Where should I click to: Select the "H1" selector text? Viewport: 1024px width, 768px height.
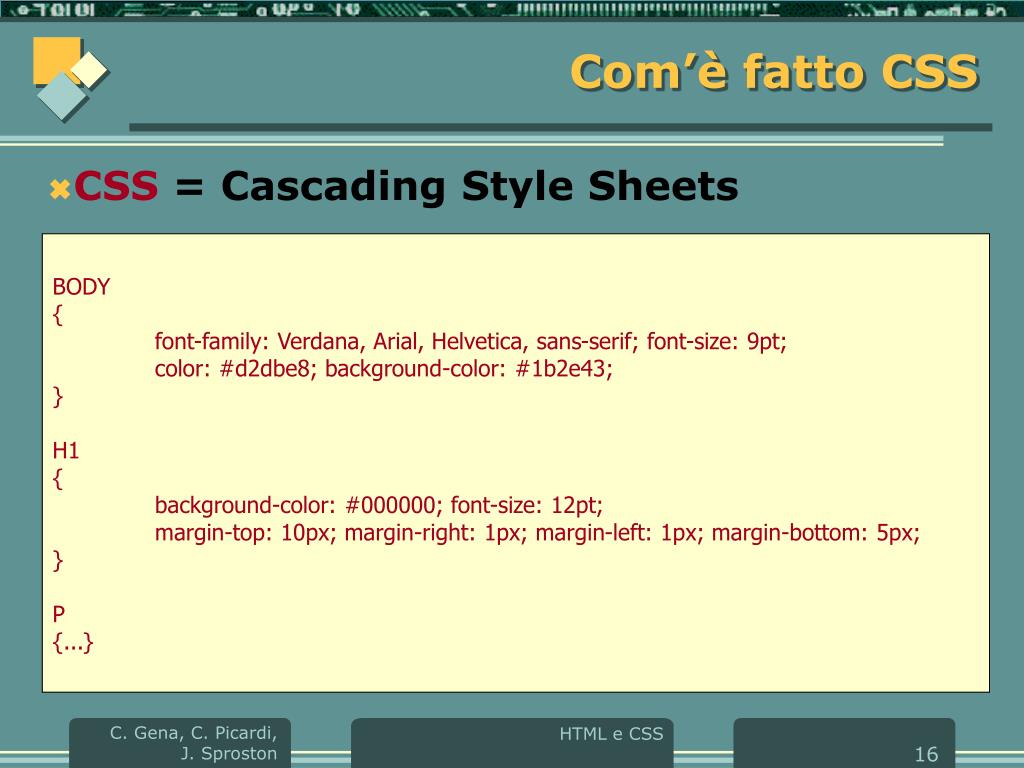(66, 451)
